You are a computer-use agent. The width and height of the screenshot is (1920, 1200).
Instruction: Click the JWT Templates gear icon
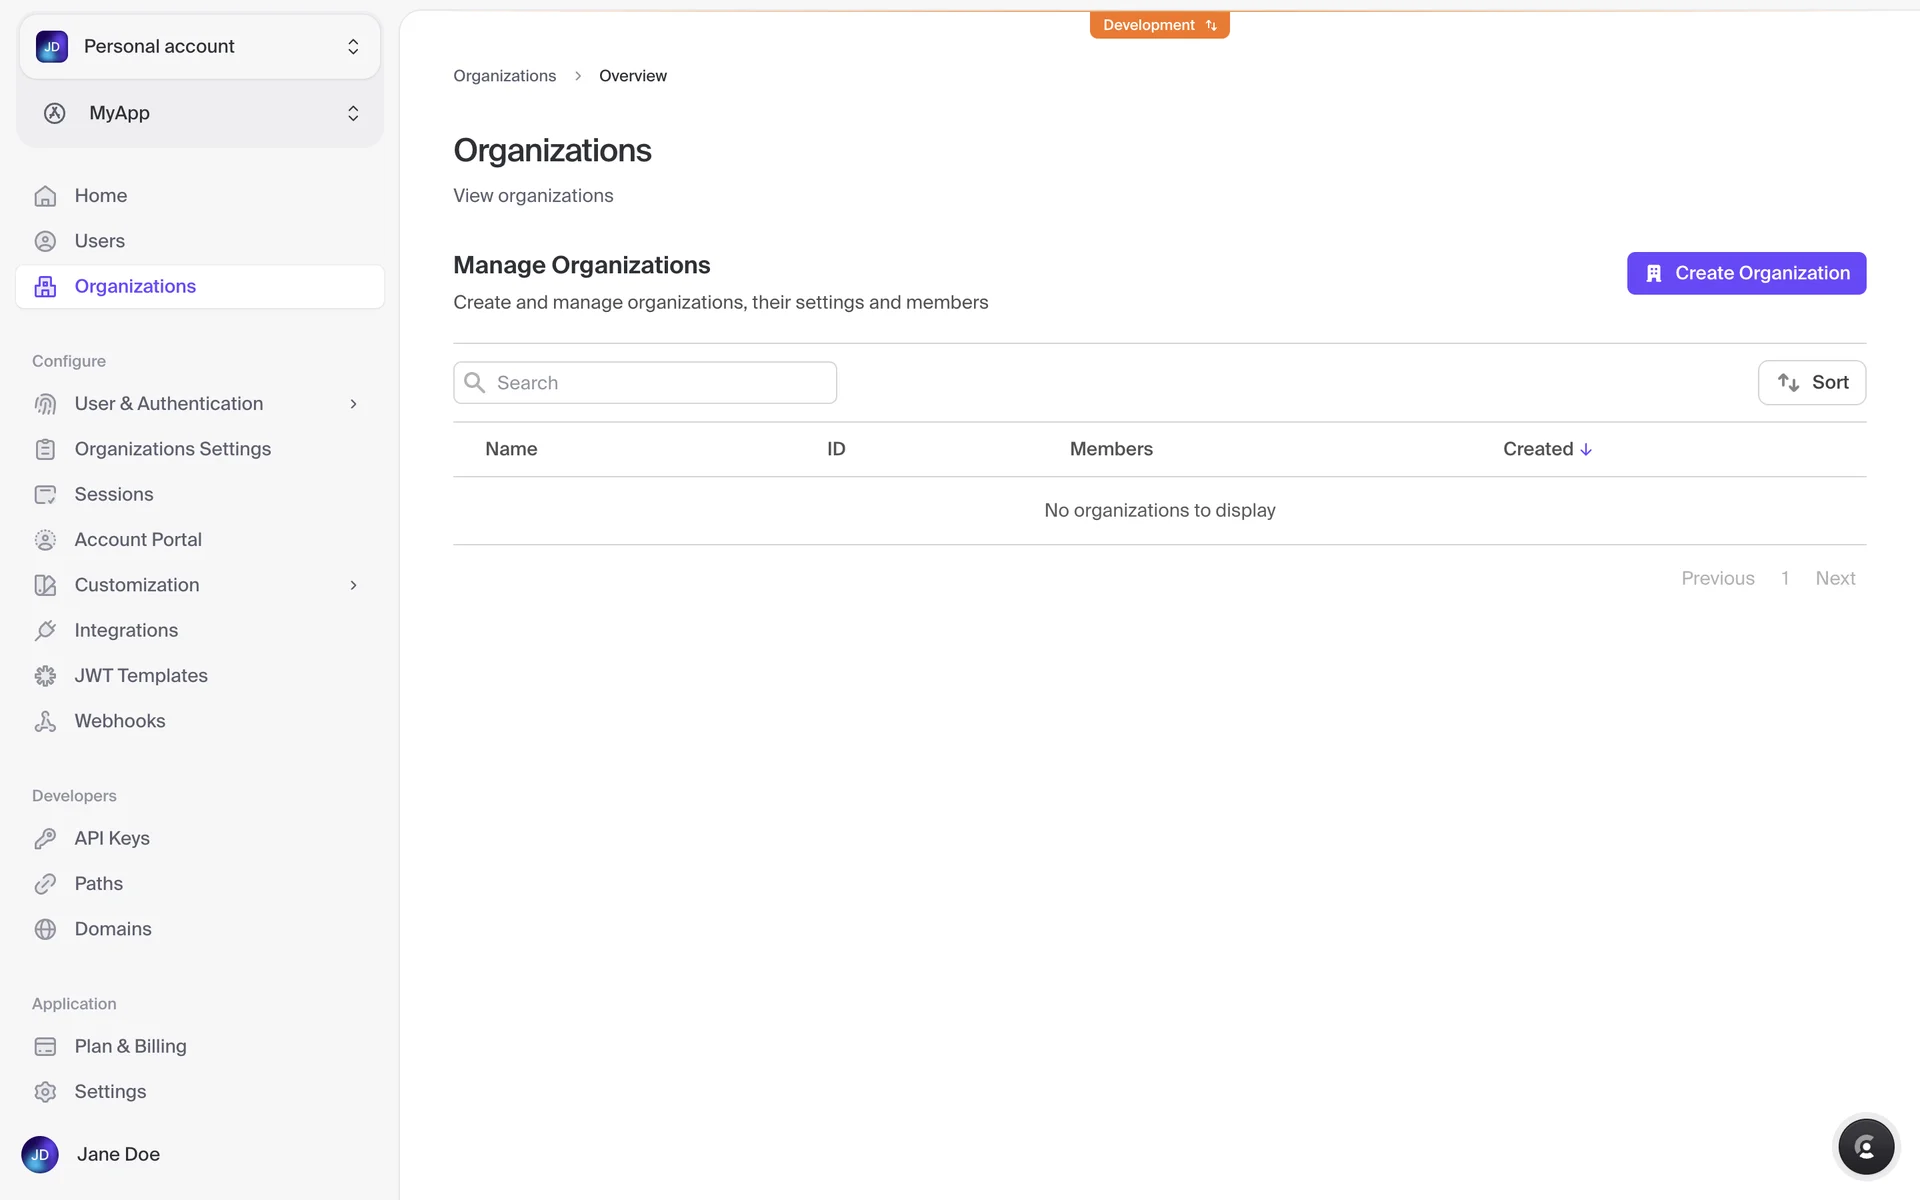tap(45, 676)
